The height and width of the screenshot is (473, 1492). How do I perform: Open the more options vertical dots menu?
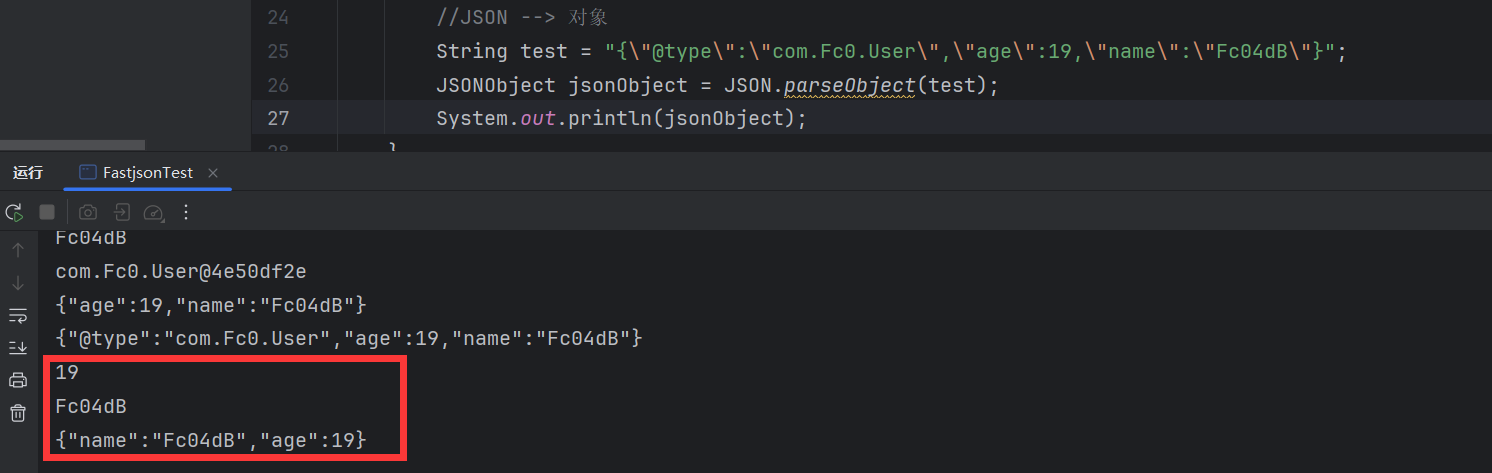pyautogui.click(x=185, y=212)
